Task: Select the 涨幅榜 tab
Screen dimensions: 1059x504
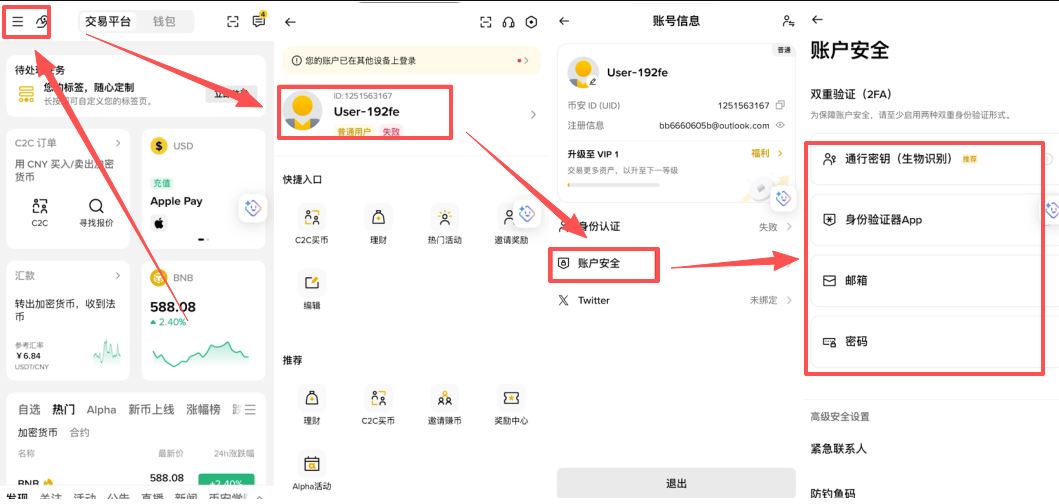Action: [203, 409]
